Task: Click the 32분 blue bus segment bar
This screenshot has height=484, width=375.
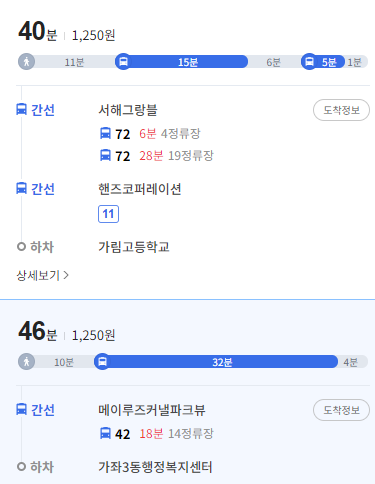Action: [x=216, y=362]
